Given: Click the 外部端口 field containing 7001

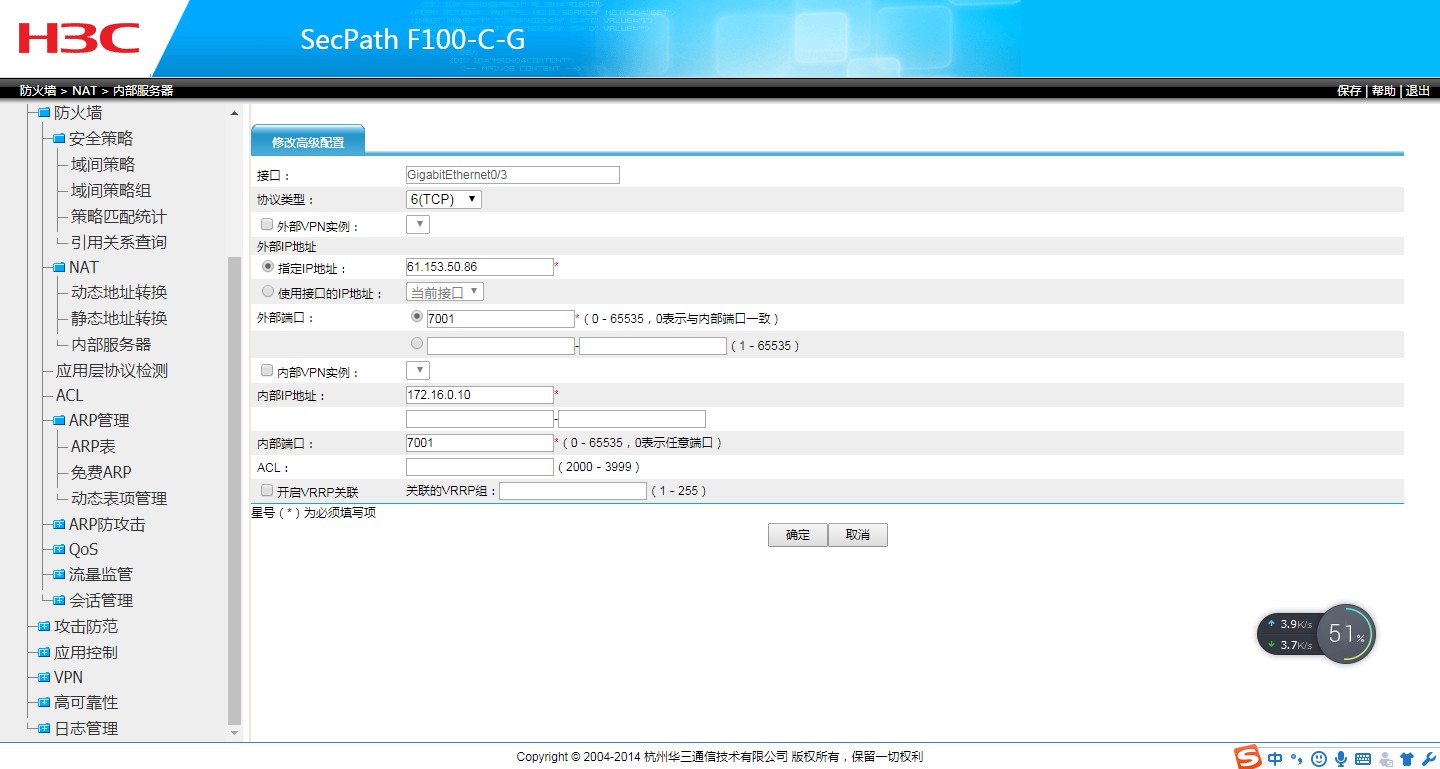Looking at the screenshot, I should pyautogui.click(x=500, y=319).
